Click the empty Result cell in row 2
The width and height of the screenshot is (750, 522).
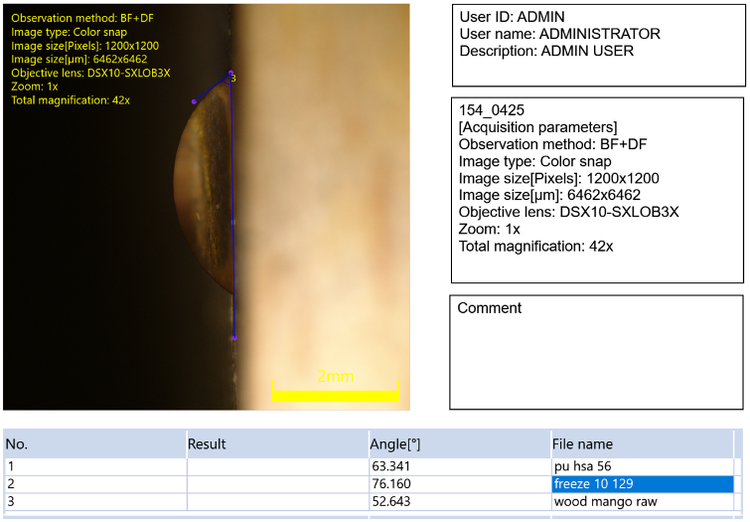[x=275, y=484]
